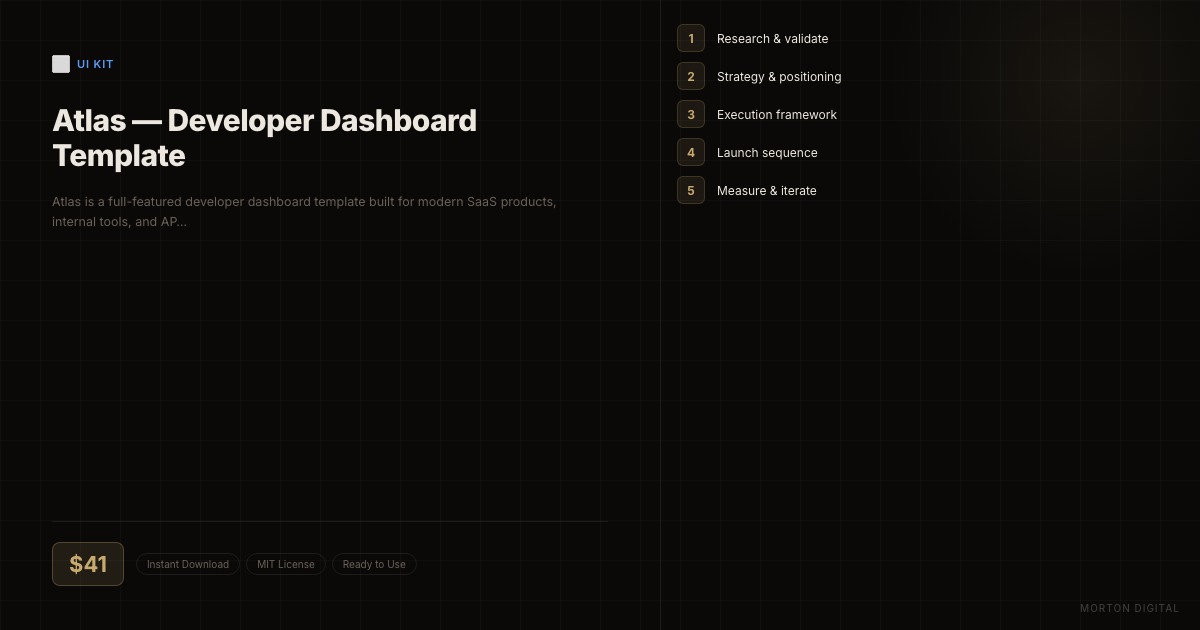Click the Instant Download tag
Image resolution: width=1200 pixels, height=630 pixels.
188,564
